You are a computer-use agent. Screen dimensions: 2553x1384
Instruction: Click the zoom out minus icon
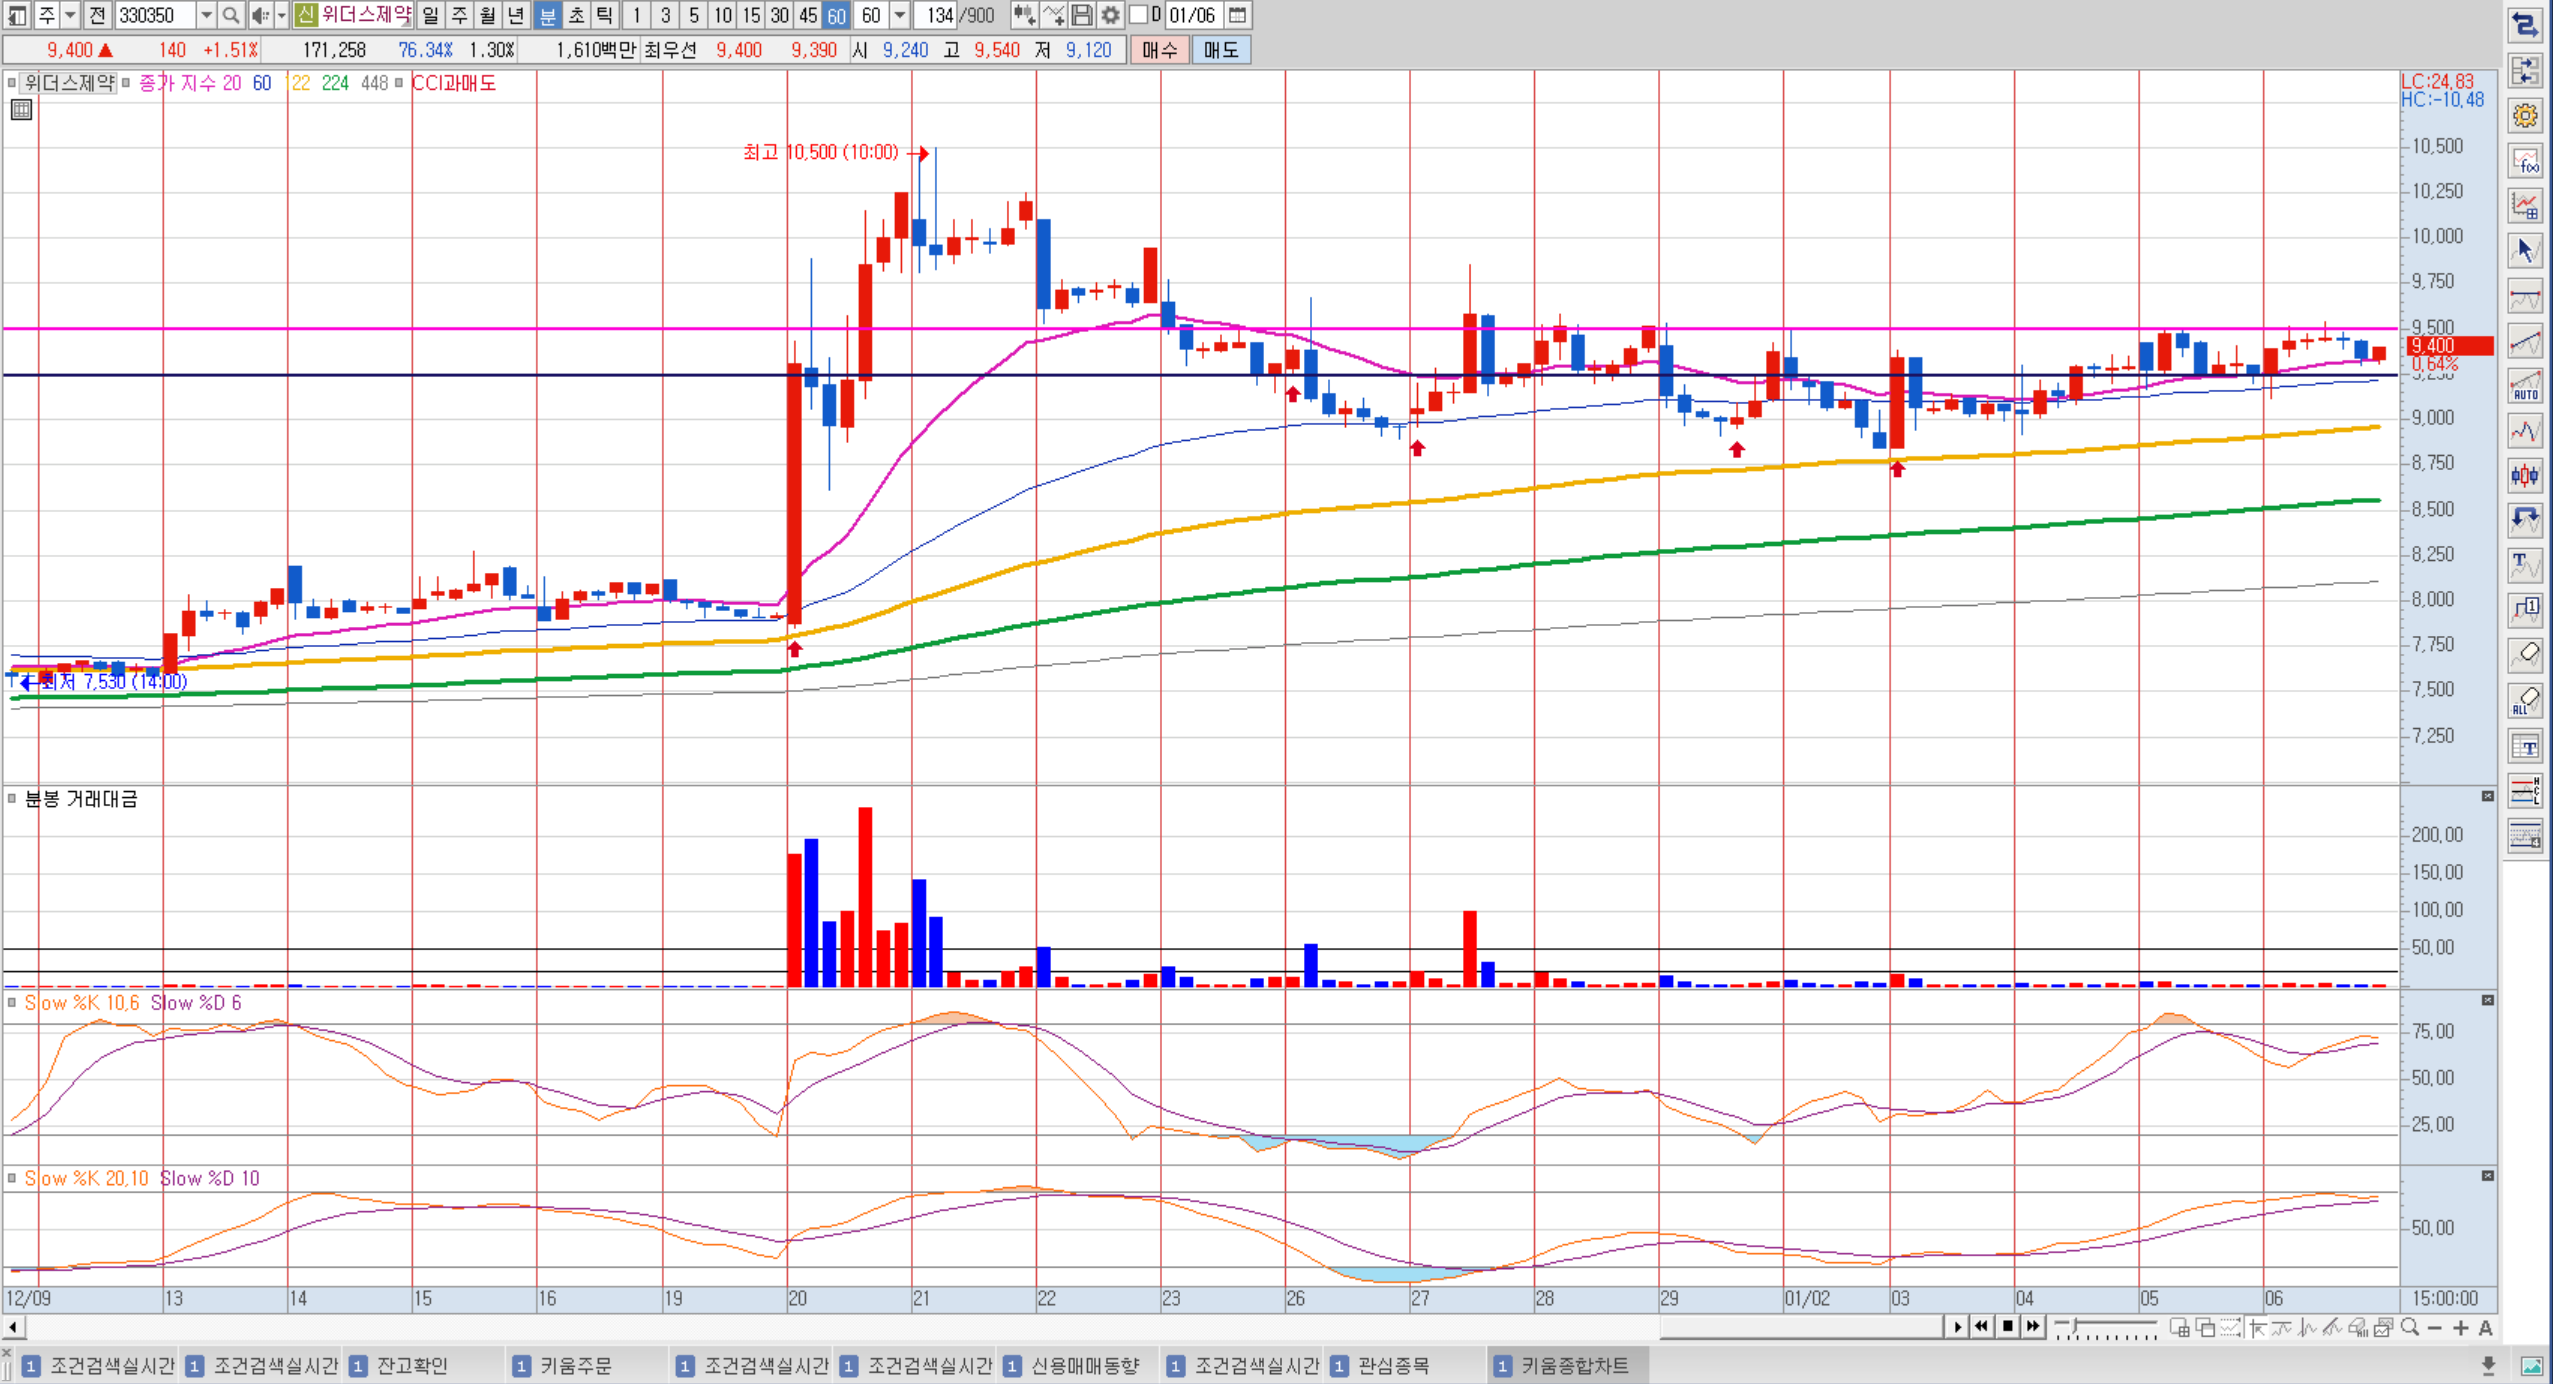coord(2435,1328)
